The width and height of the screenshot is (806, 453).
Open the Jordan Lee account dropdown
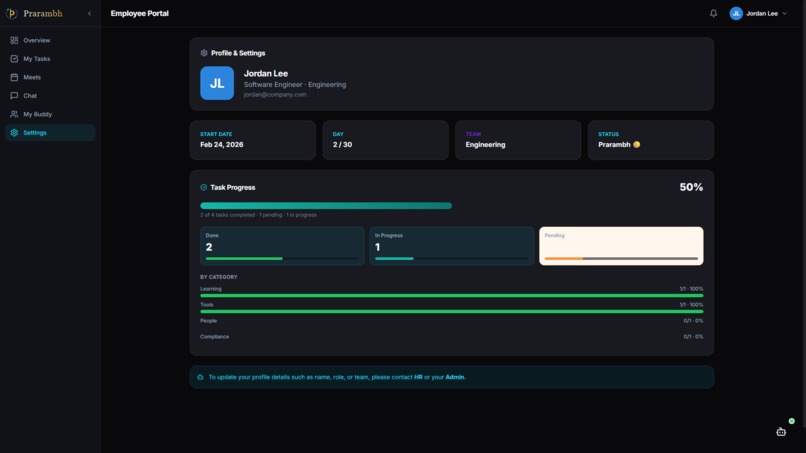point(758,13)
